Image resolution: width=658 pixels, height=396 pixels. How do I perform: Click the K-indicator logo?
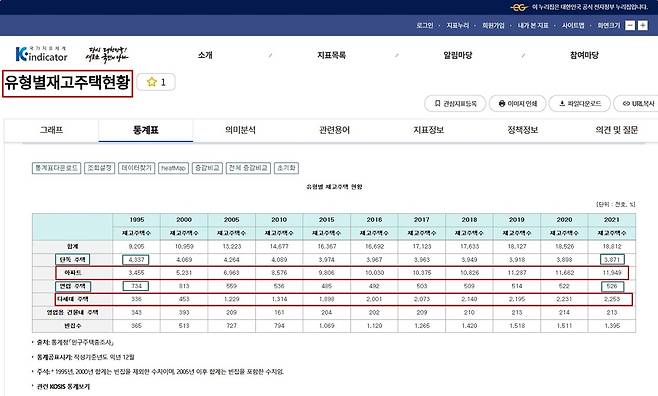tap(41, 54)
